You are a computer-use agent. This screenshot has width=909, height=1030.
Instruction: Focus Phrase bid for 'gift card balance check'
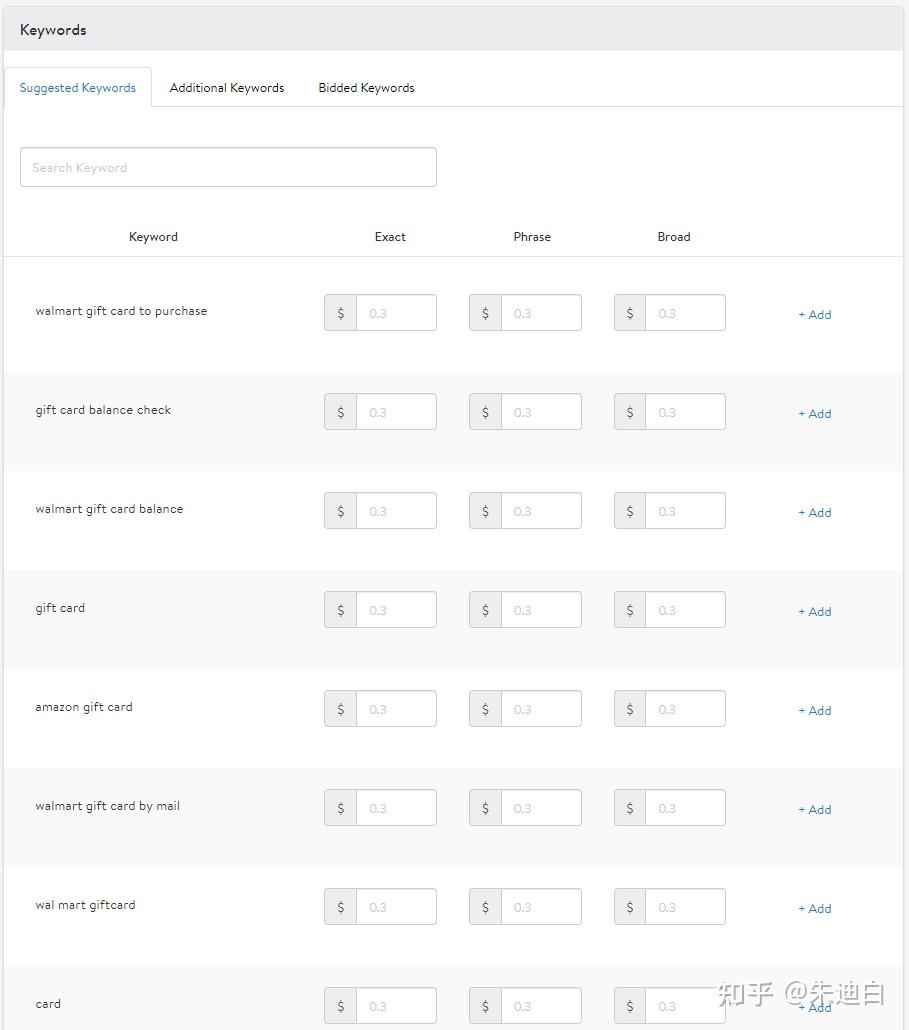[x=540, y=412]
